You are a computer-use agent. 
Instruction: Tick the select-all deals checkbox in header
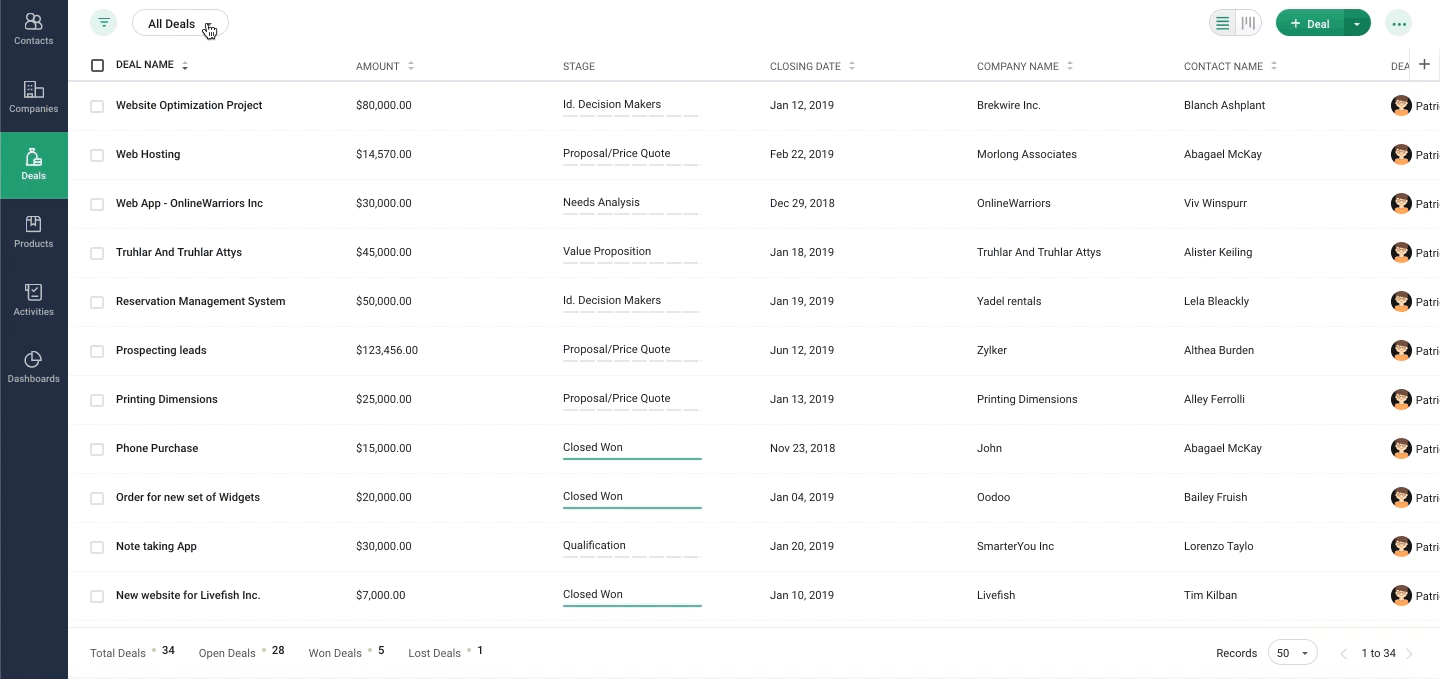97,65
